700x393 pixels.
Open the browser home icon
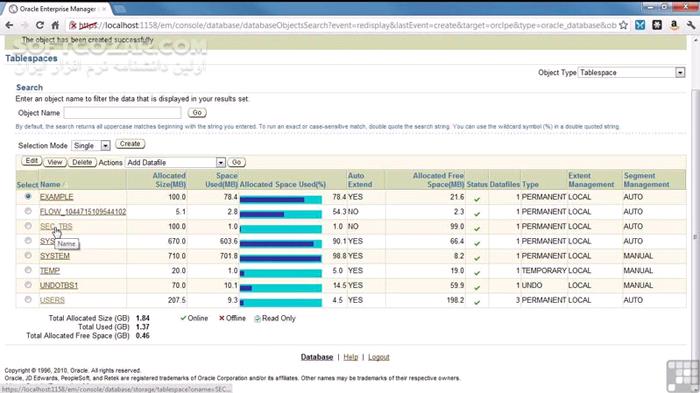(x=55, y=25)
